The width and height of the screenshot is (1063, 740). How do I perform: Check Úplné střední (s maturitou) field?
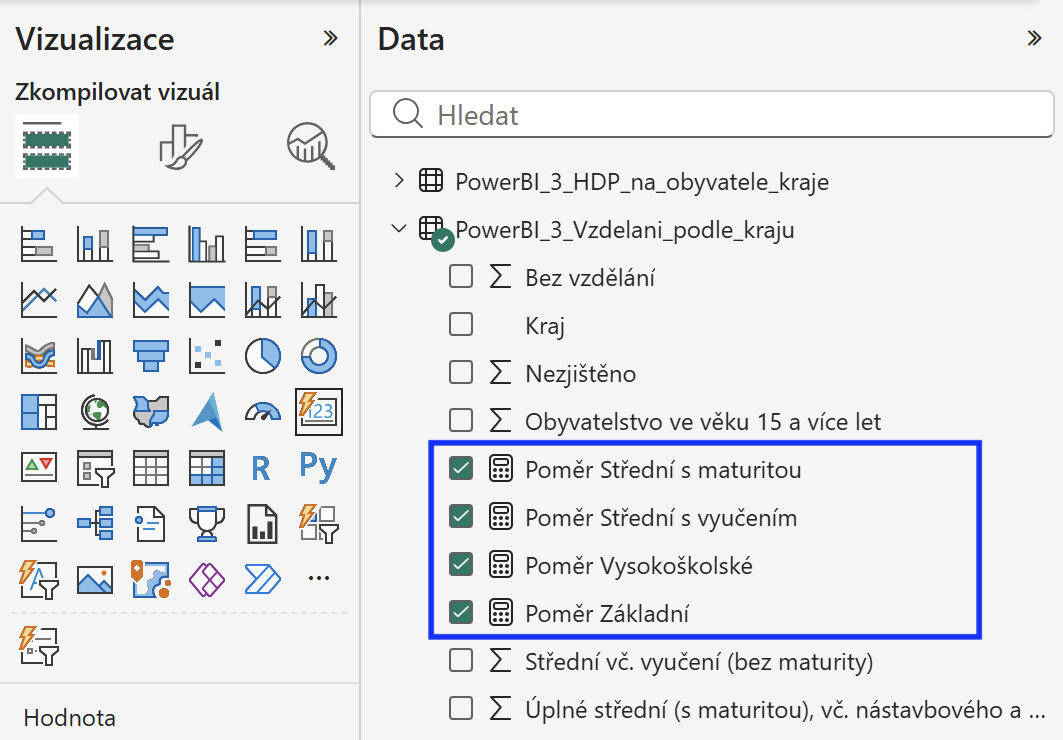pos(461,709)
